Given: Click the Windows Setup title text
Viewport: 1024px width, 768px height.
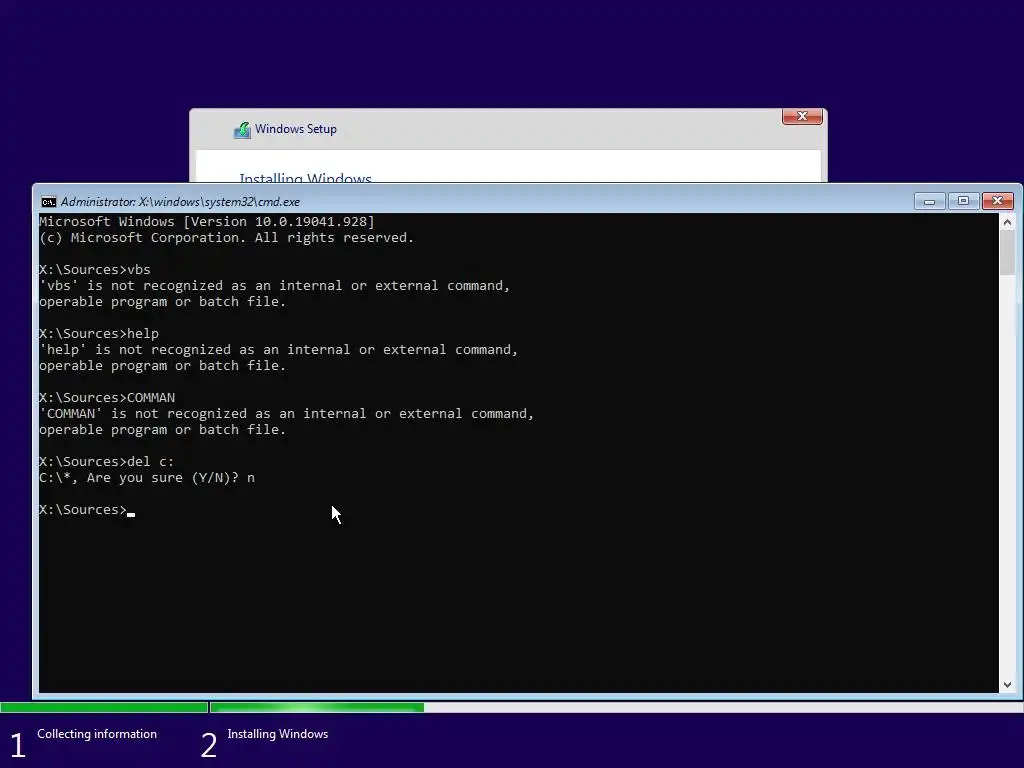Looking at the screenshot, I should pyautogui.click(x=296, y=129).
